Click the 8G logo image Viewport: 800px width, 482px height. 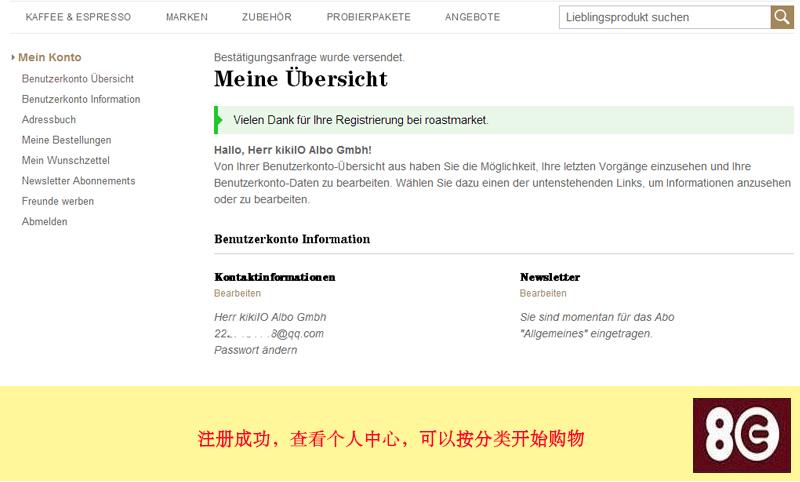741,435
